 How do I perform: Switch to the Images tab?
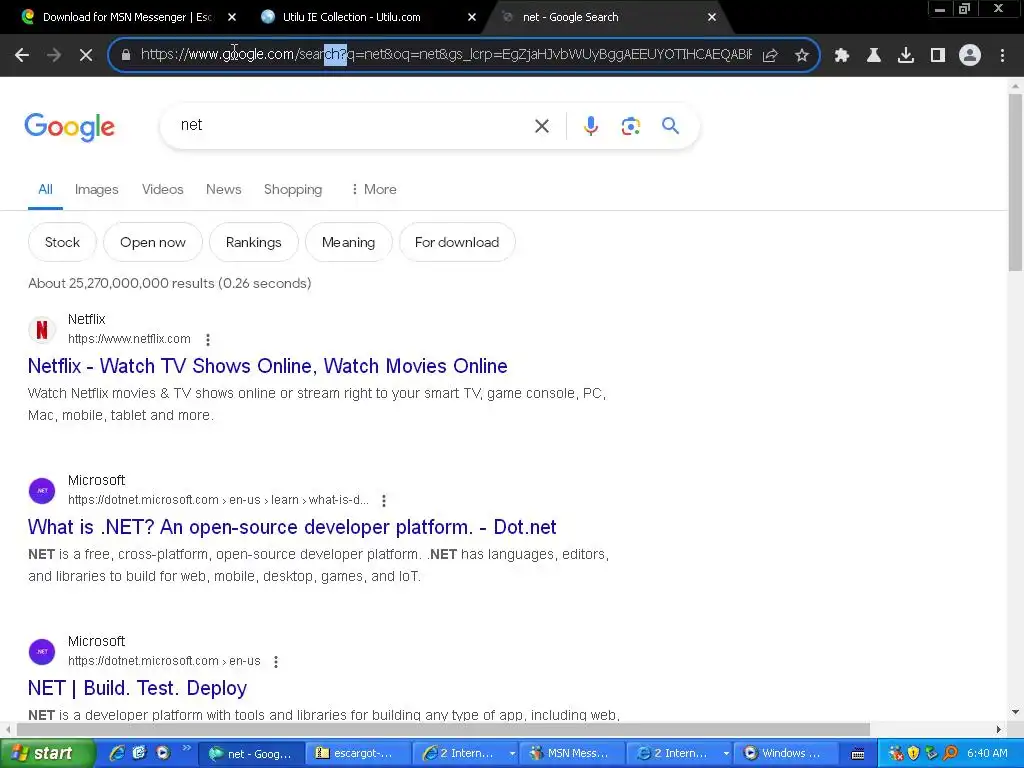pos(97,189)
